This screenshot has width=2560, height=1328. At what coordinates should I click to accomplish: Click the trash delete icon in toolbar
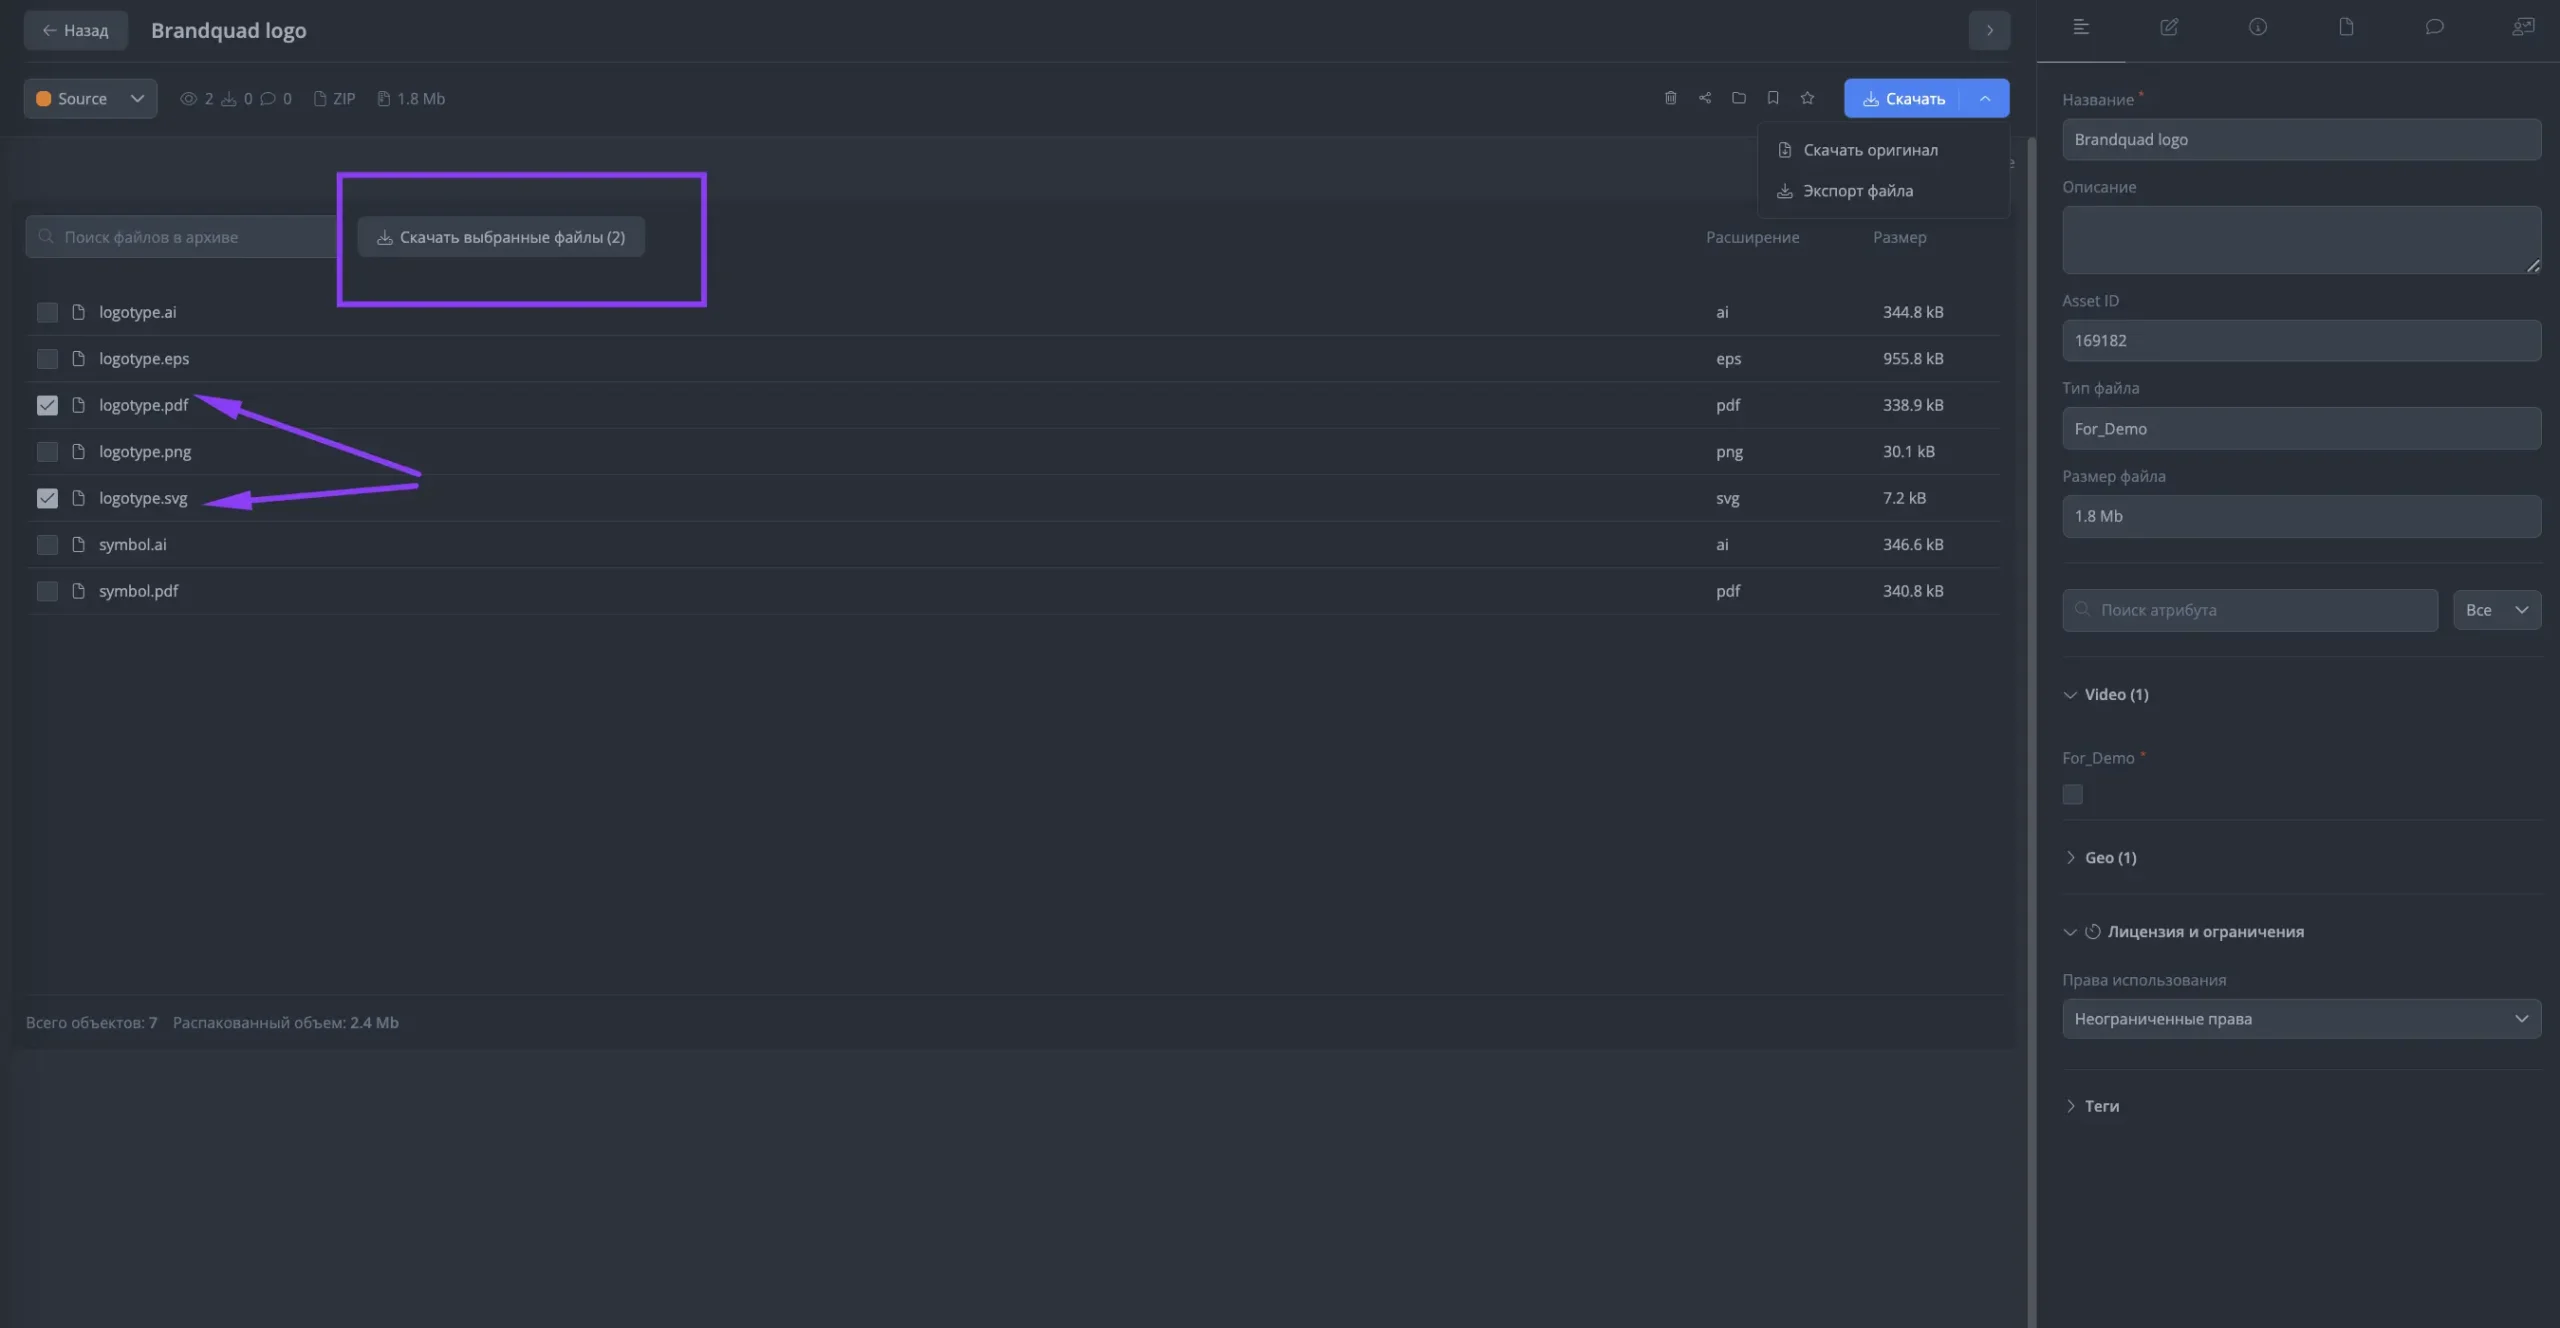pos(1670,98)
